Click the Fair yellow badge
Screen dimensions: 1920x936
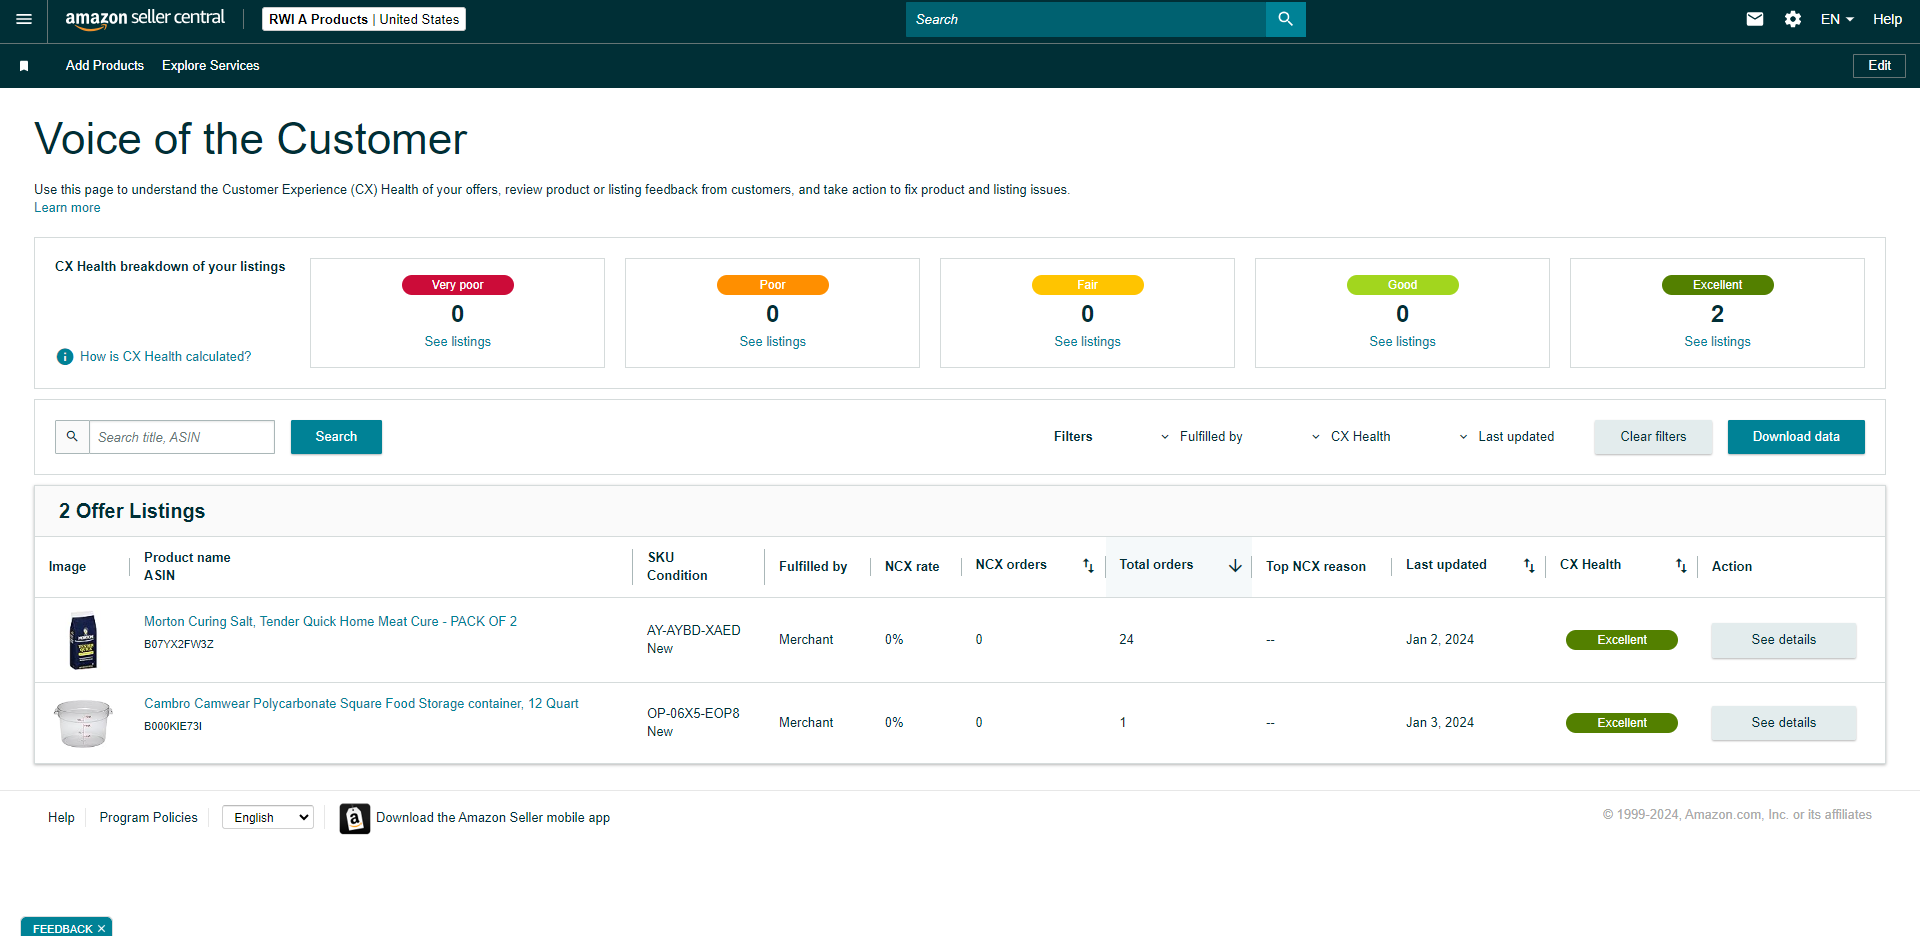tap(1088, 285)
